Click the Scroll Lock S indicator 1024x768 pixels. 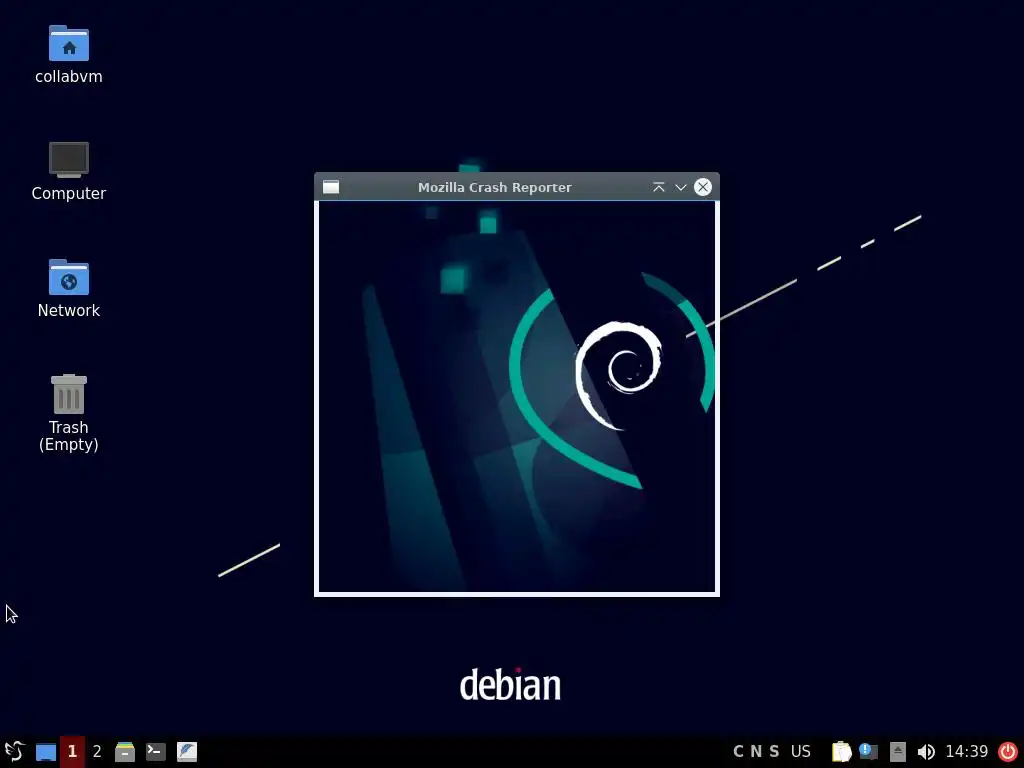(774, 751)
